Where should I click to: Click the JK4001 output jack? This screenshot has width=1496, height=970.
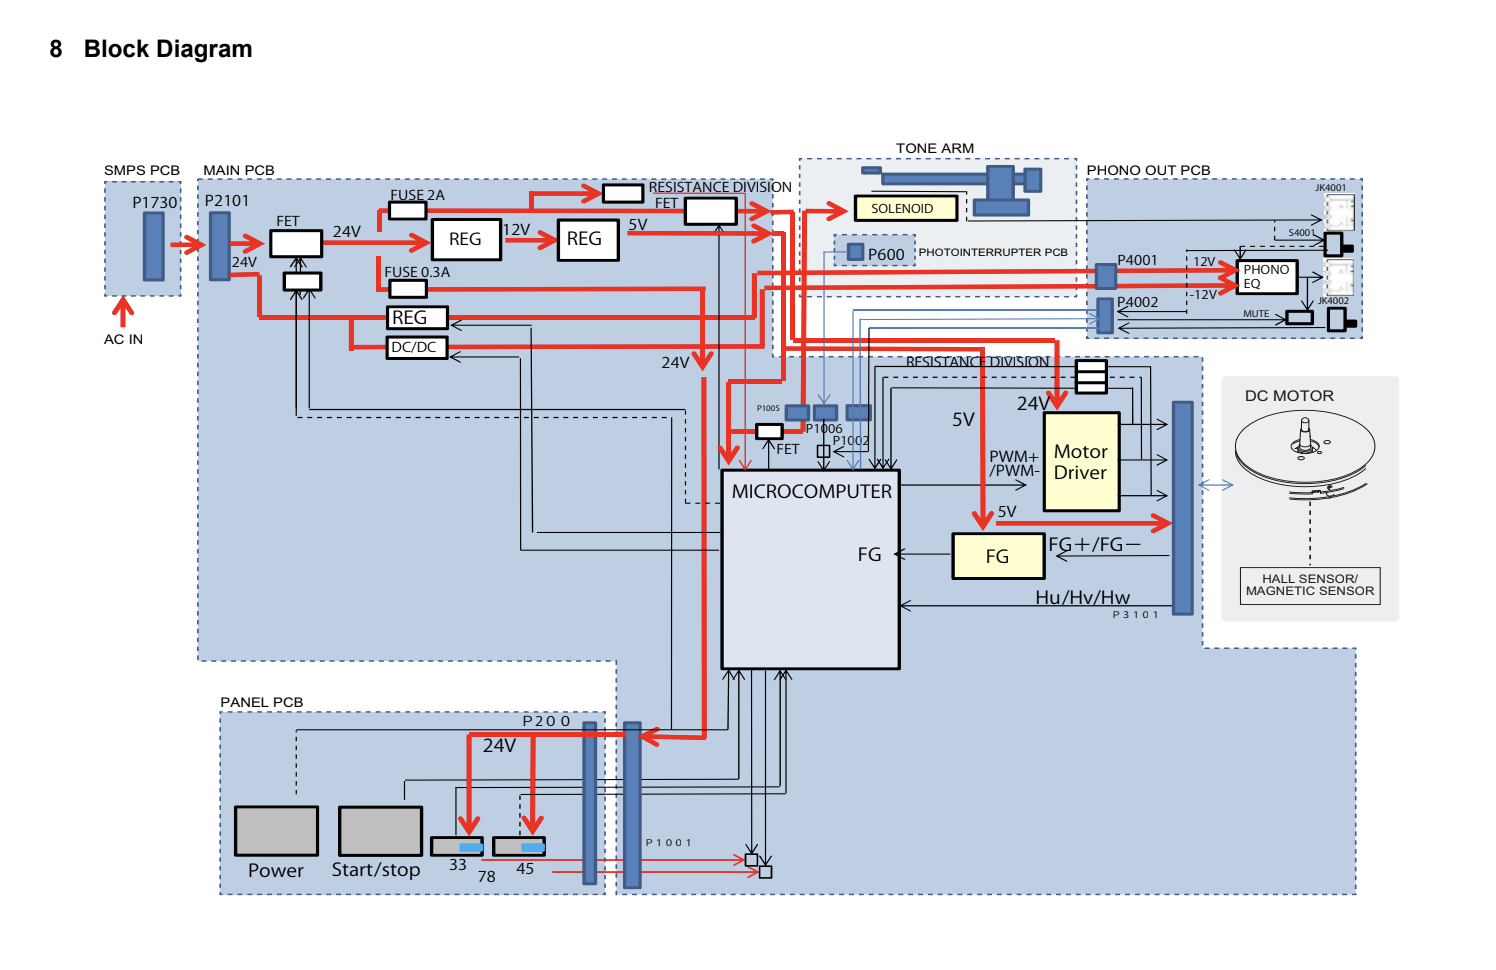[1339, 212]
